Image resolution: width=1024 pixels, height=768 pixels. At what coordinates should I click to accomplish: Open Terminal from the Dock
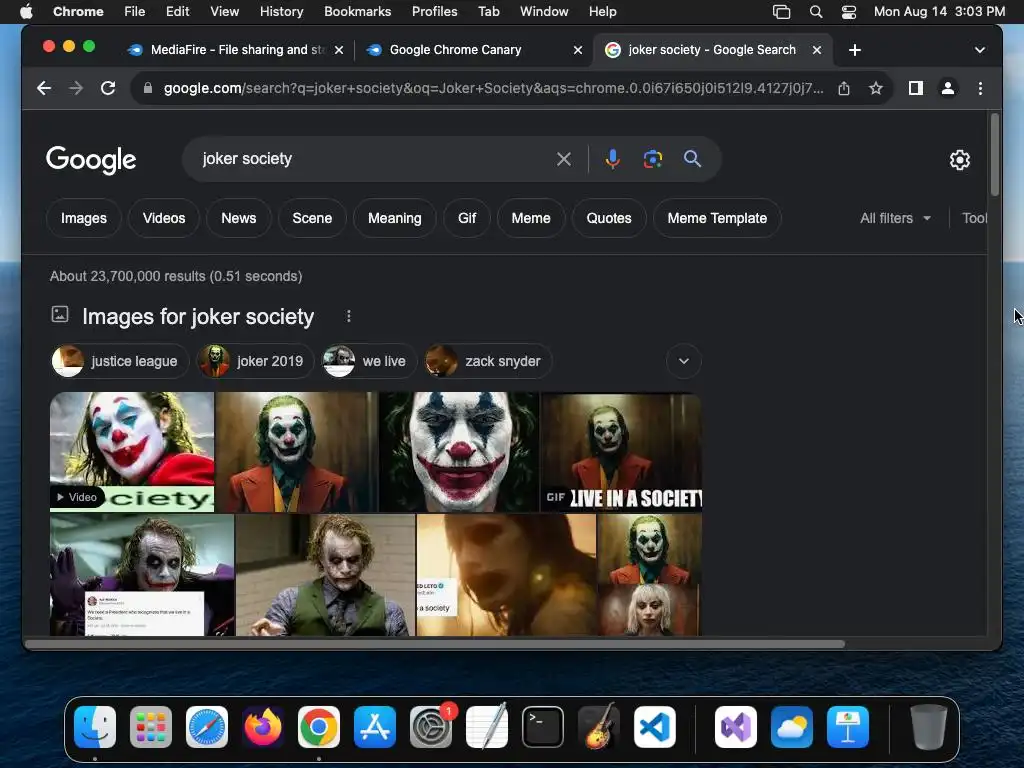543,727
